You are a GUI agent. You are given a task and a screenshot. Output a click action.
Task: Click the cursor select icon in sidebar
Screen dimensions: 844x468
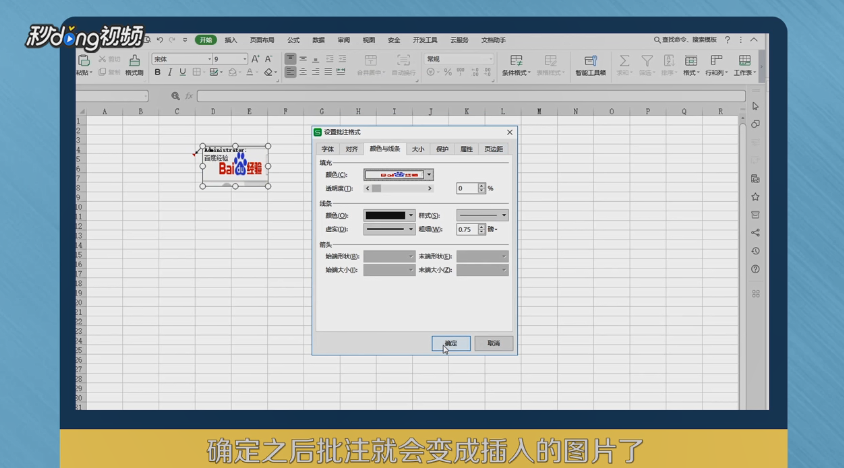click(755, 106)
